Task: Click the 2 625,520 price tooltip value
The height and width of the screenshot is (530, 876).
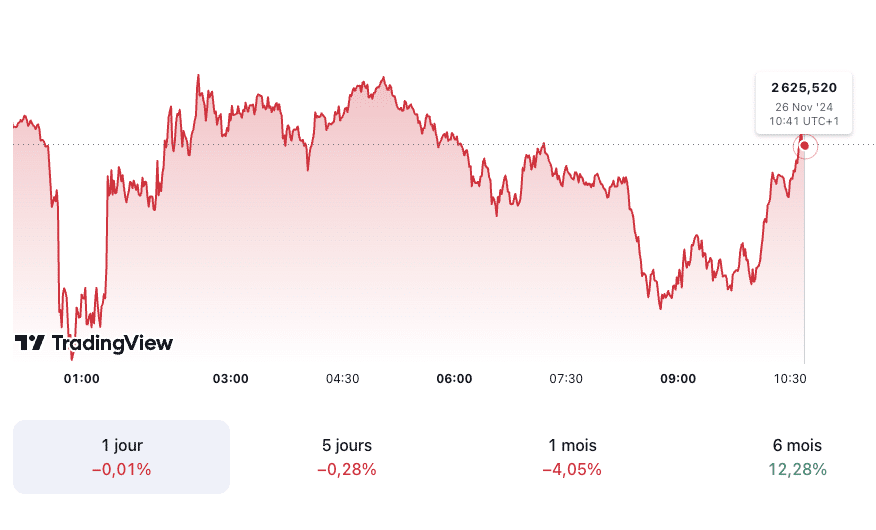Action: [x=804, y=87]
